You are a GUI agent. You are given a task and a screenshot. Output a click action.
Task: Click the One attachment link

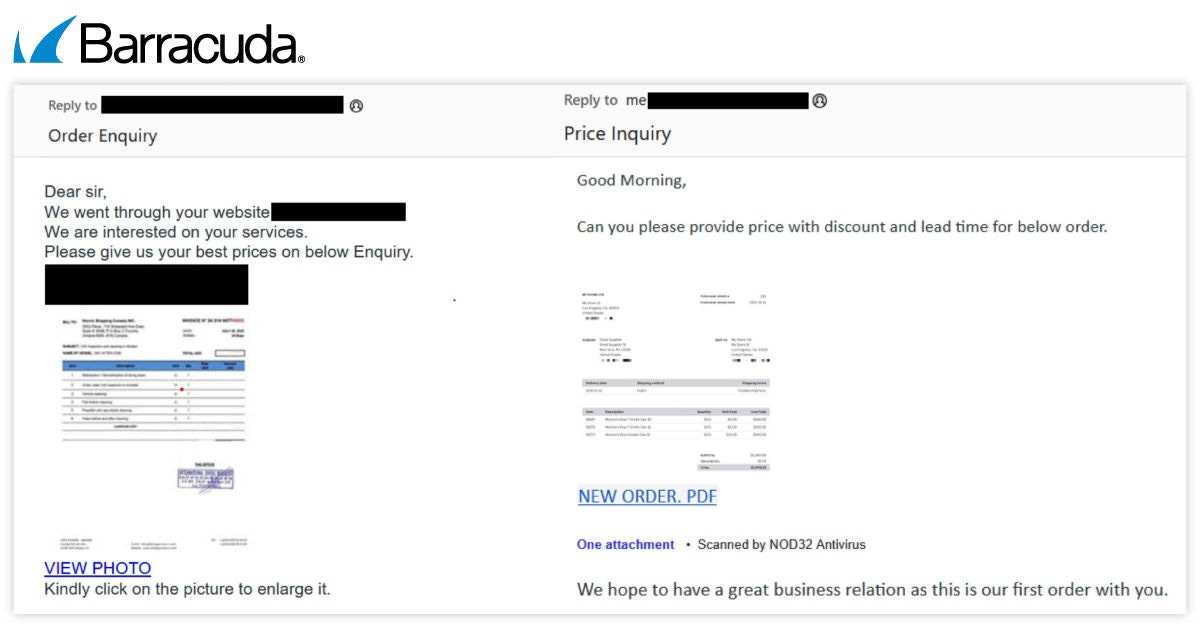coord(625,545)
